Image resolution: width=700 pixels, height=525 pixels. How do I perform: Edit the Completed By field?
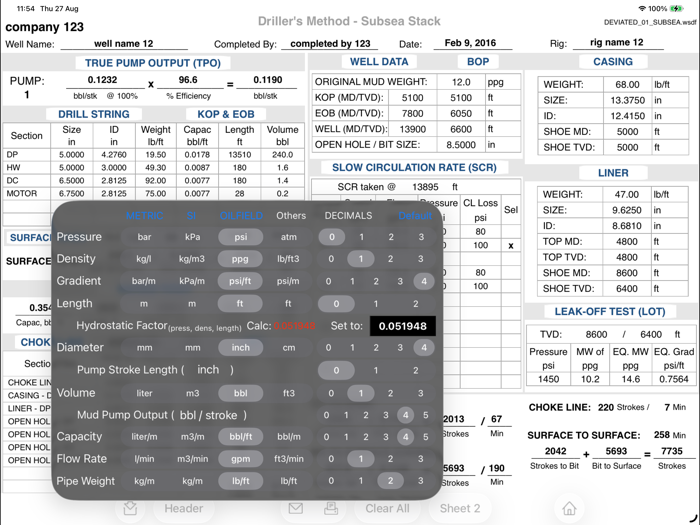[330, 44]
